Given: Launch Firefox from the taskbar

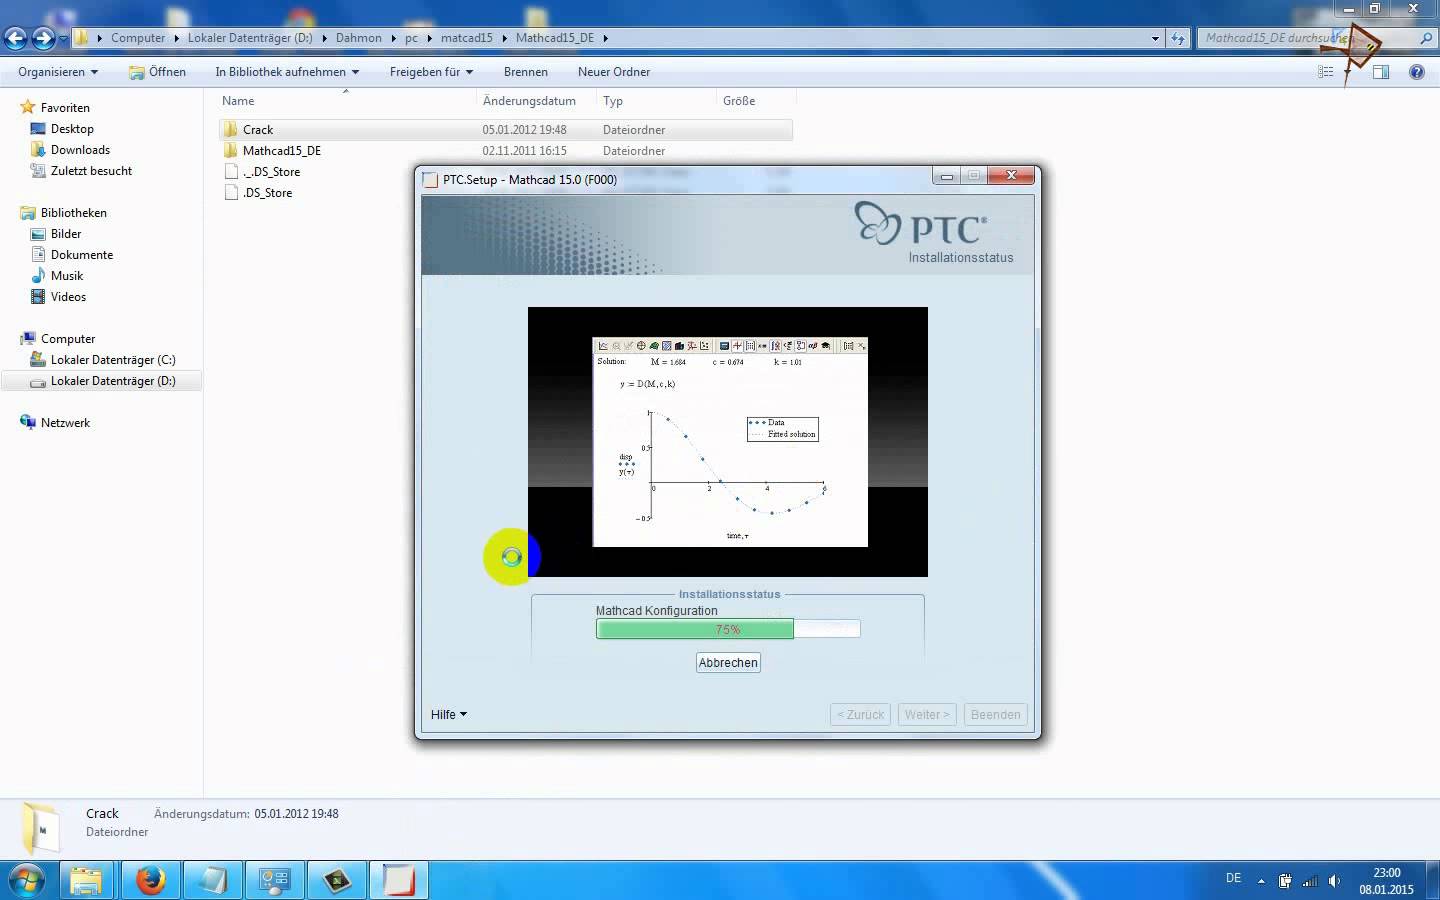Looking at the screenshot, I should [x=151, y=881].
